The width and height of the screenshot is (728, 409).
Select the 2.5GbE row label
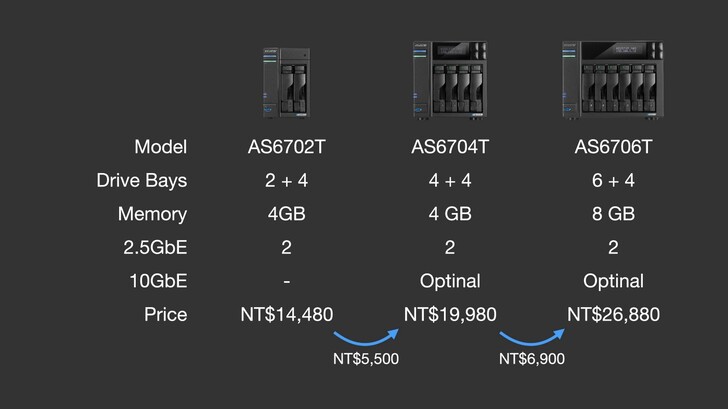tap(152, 248)
